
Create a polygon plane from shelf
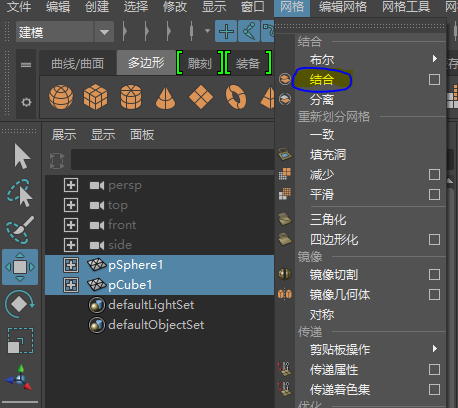(x=201, y=97)
